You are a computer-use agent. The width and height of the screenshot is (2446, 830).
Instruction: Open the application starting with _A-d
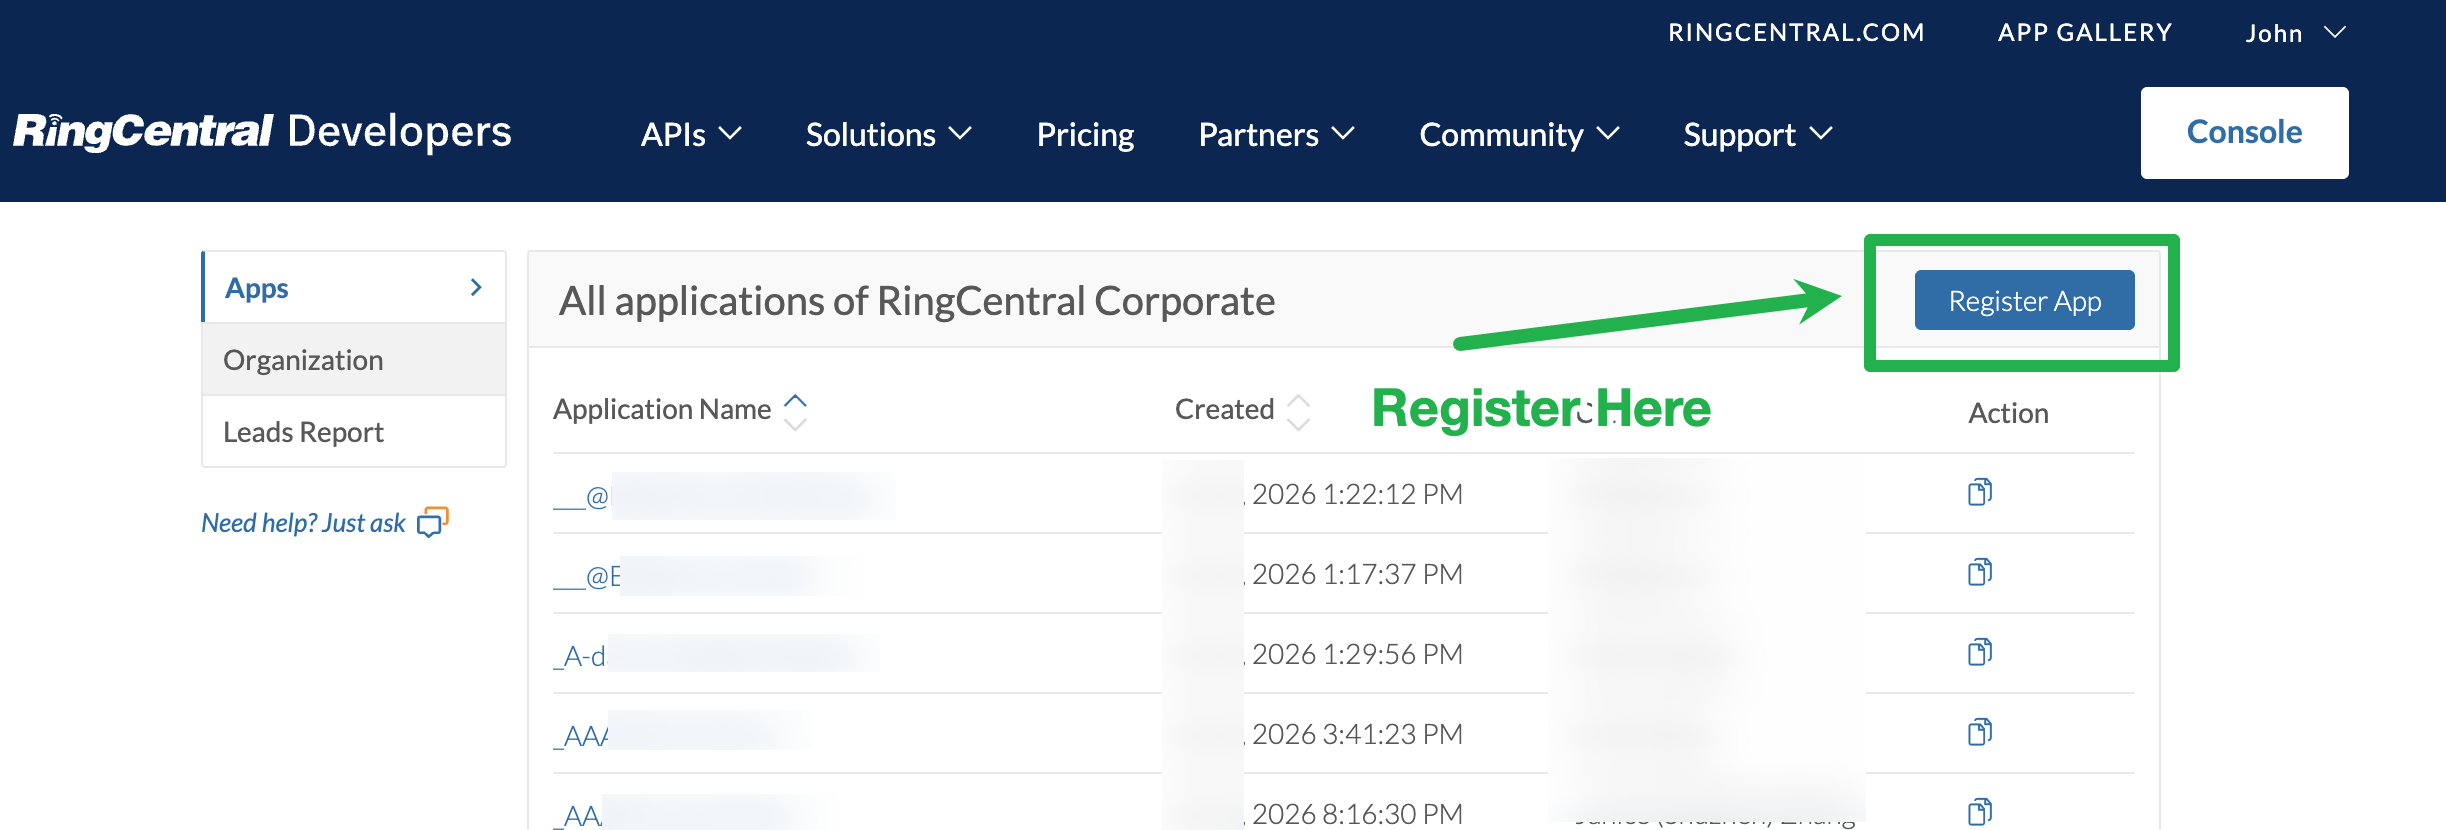point(716,656)
